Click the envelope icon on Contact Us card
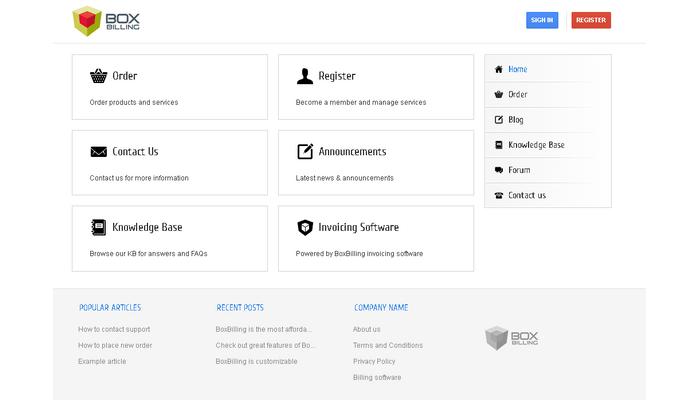 (98, 152)
